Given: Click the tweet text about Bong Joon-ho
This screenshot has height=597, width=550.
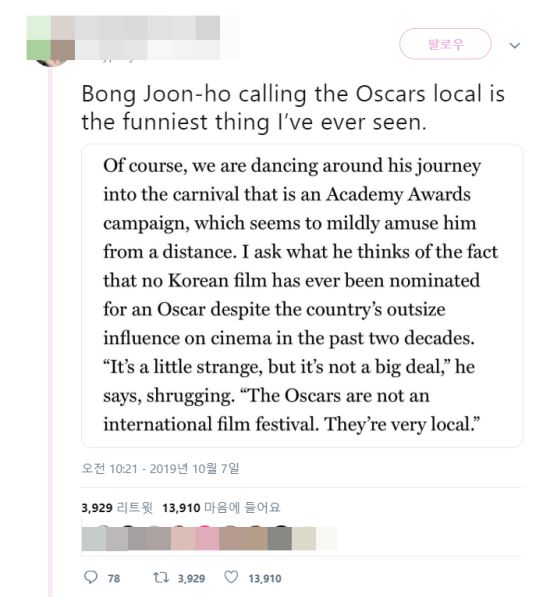Looking at the screenshot, I should [293, 108].
